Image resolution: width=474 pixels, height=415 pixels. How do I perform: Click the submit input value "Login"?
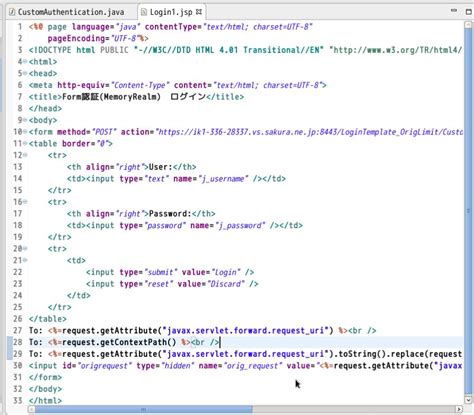point(226,272)
